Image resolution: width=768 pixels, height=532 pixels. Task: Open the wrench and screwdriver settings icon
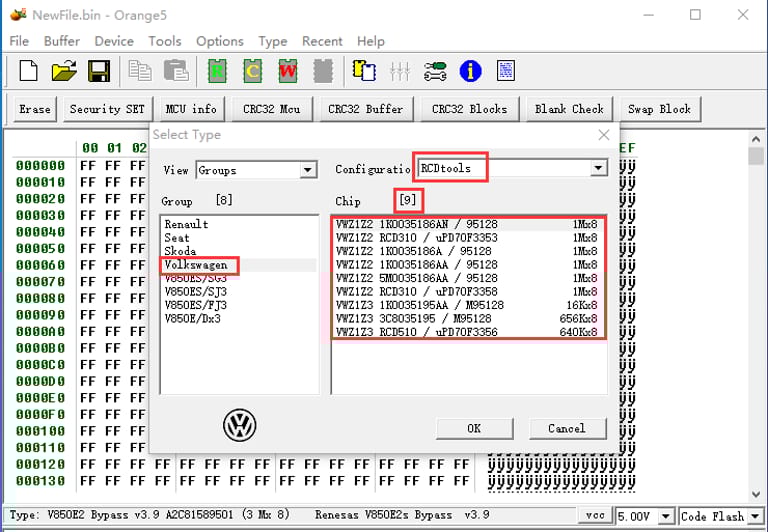pyautogui.click(x=435, y=71)
